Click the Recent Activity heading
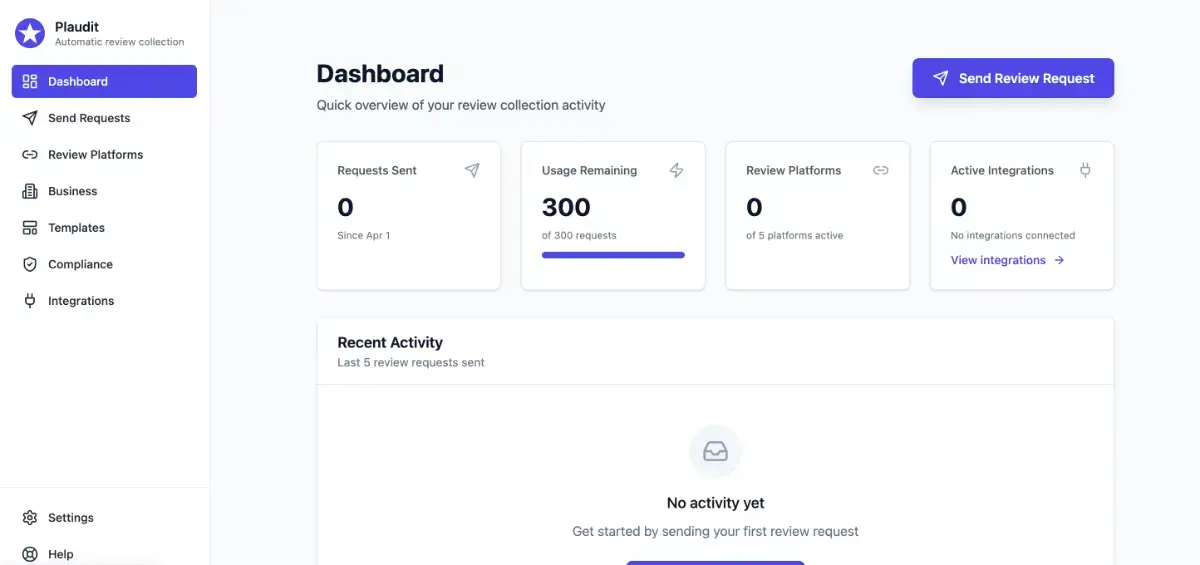This screenshot has height=565, width=1200. click(390, 342)
